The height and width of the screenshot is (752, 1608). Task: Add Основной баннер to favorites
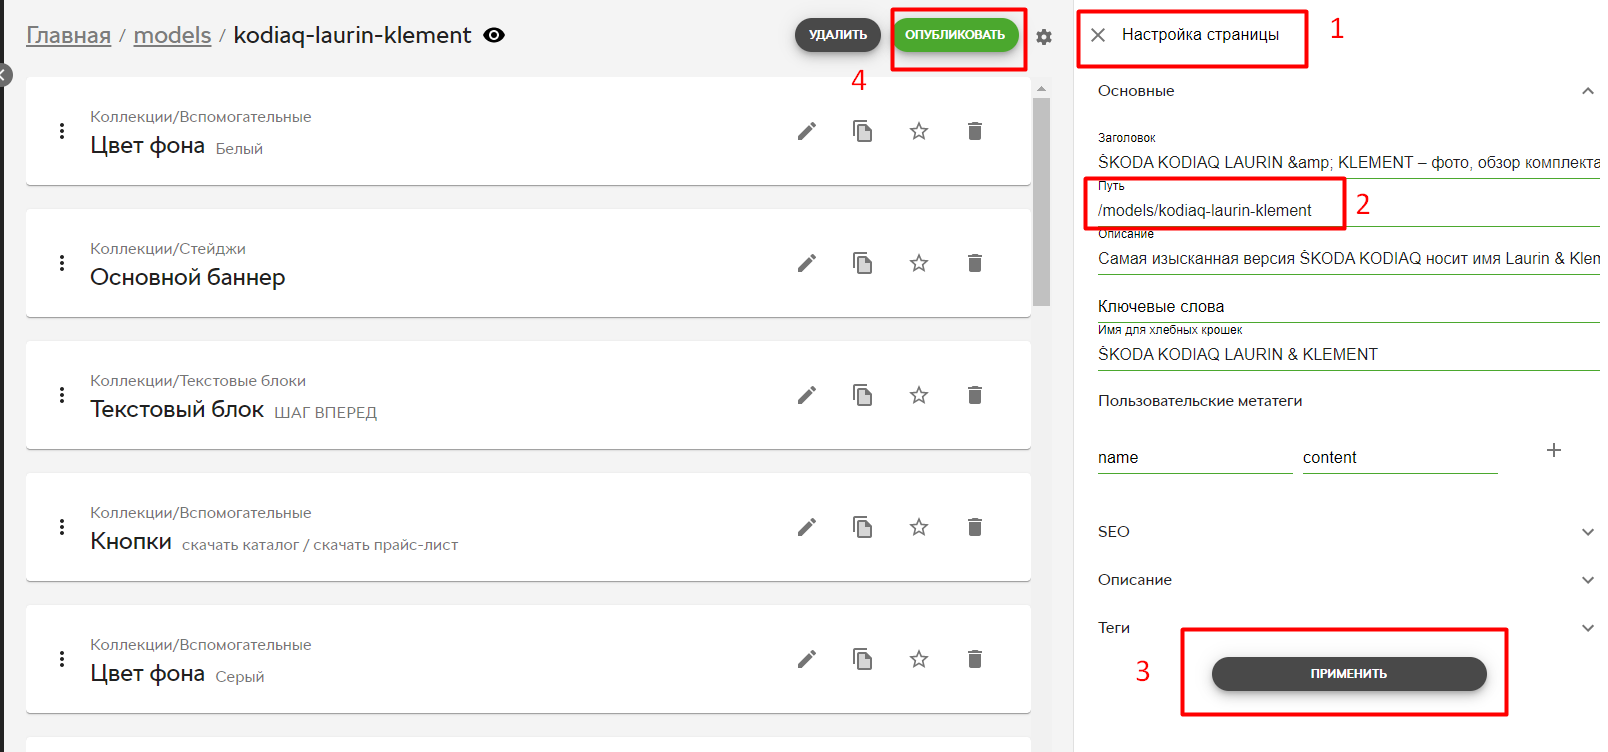click(x=919, y=263)
